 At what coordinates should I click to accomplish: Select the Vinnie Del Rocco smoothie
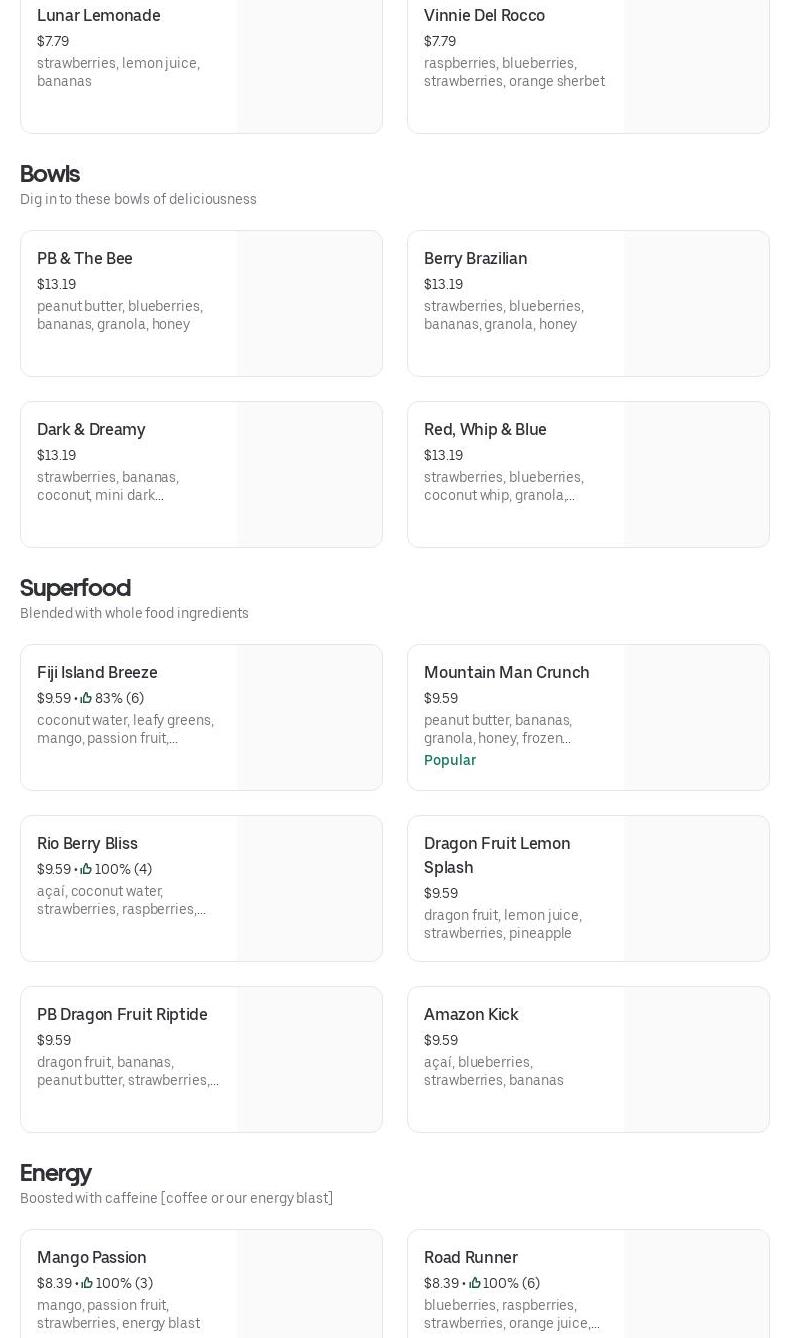point(484,15)
